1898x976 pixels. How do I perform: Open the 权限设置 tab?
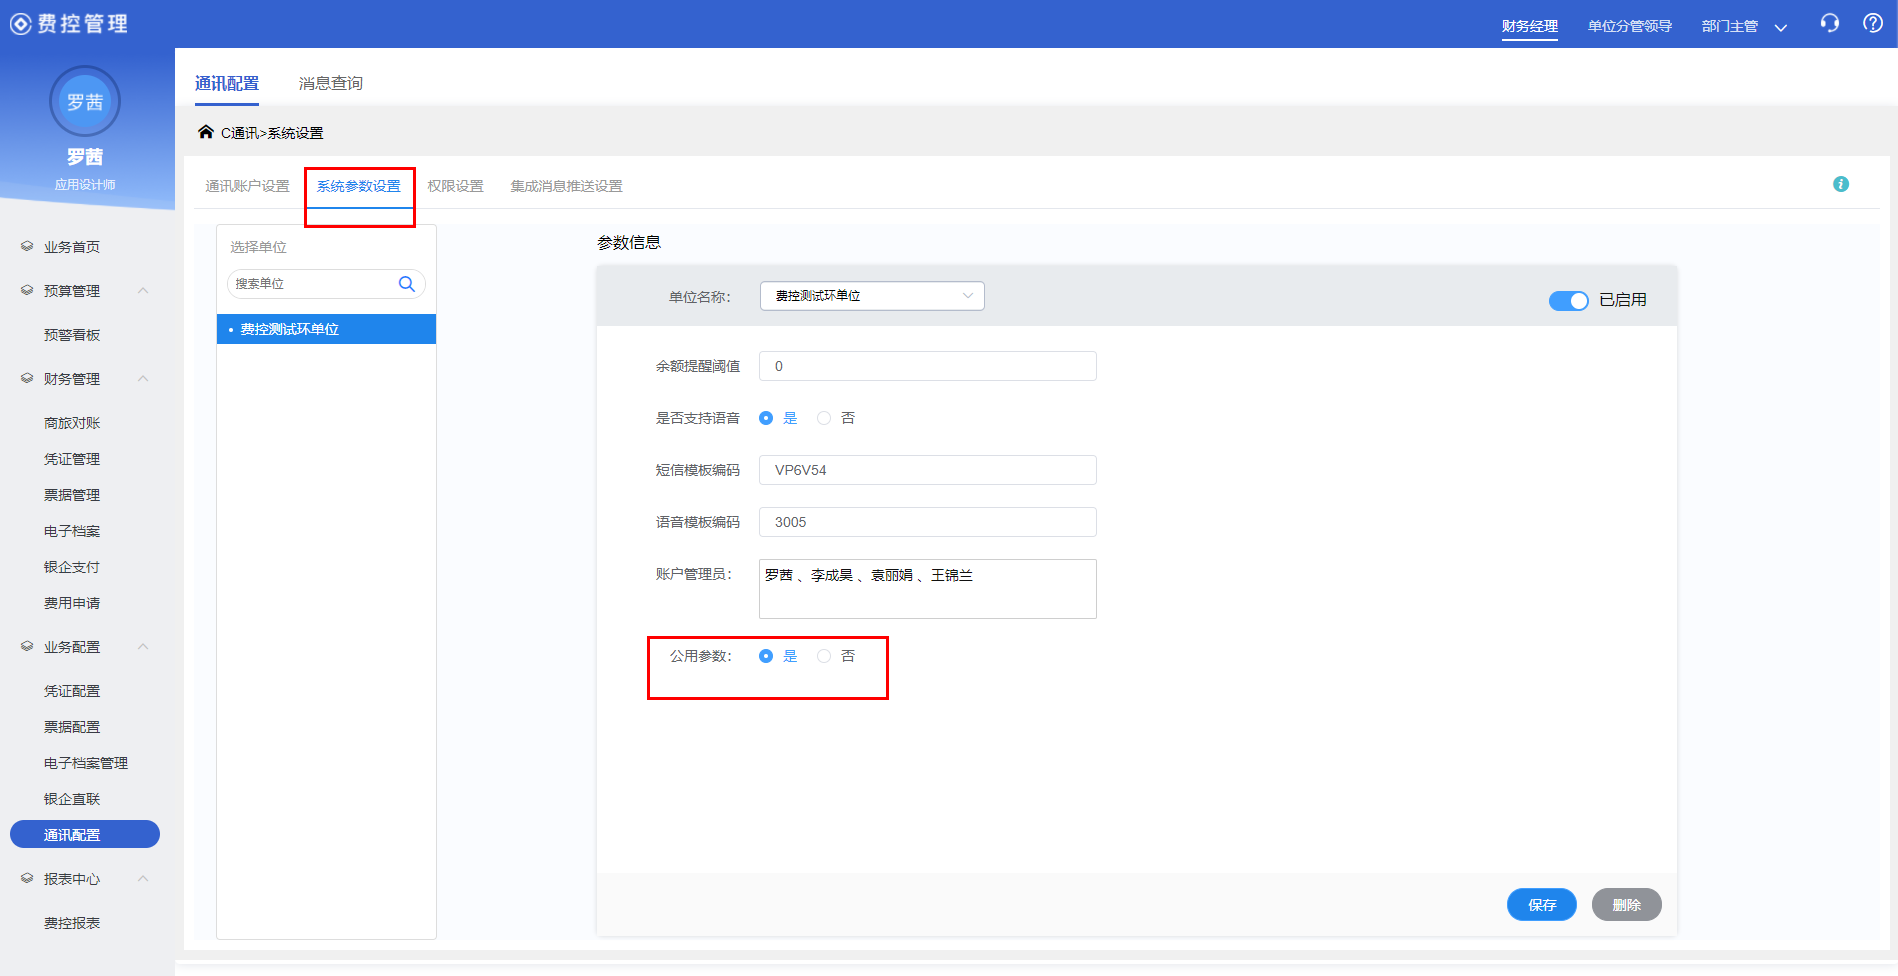tap(456, 186)
